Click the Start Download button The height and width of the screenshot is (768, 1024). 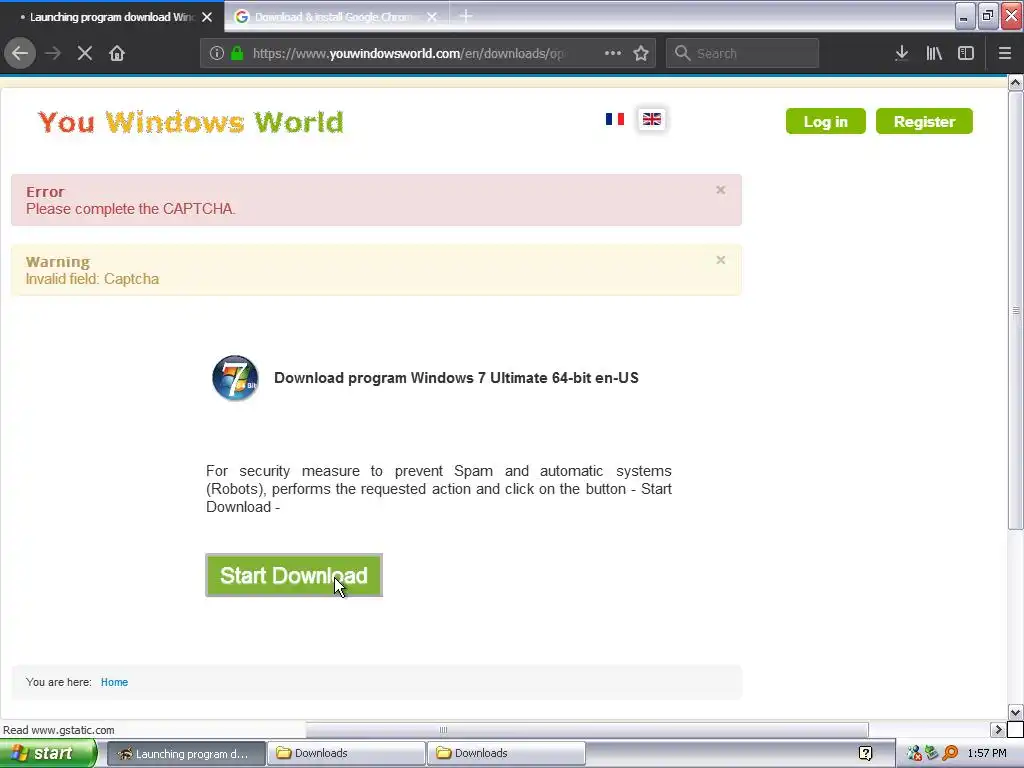[294, 575]
